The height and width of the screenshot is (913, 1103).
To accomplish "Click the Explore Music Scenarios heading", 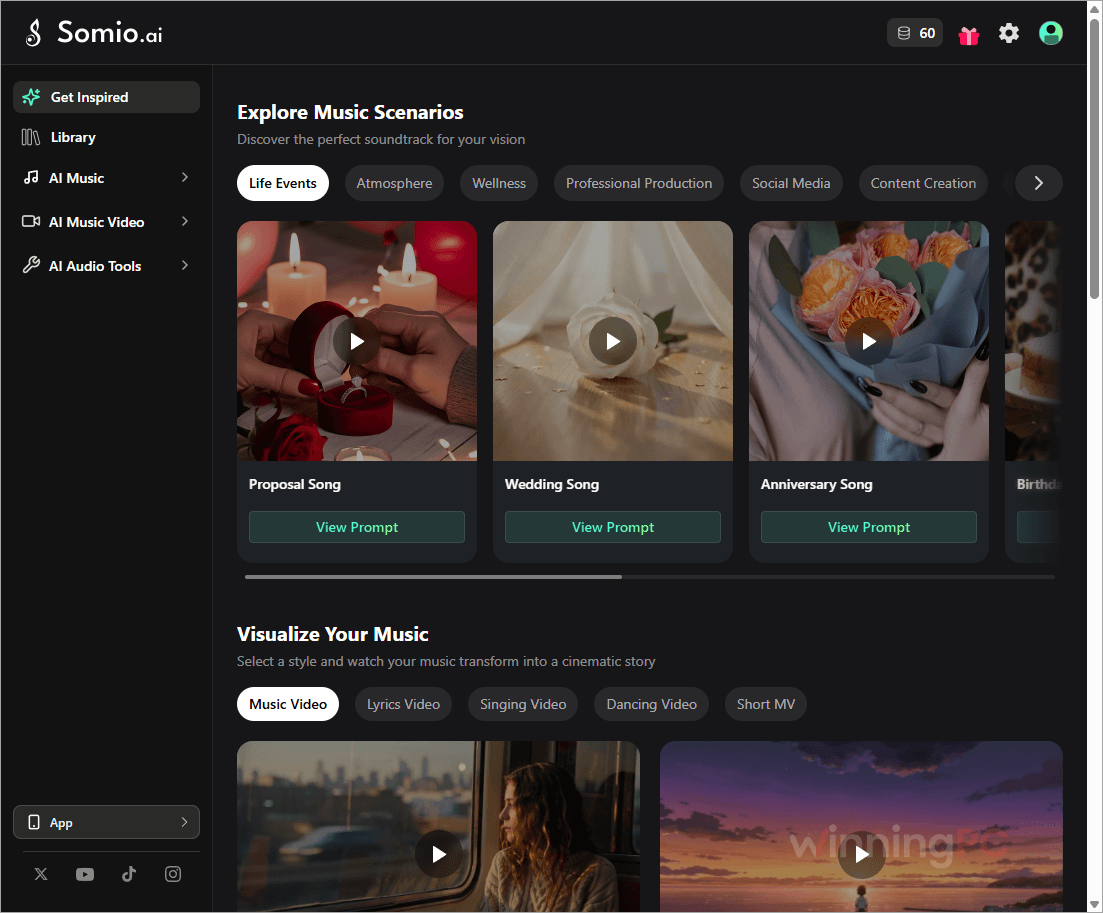I will 350,113.
